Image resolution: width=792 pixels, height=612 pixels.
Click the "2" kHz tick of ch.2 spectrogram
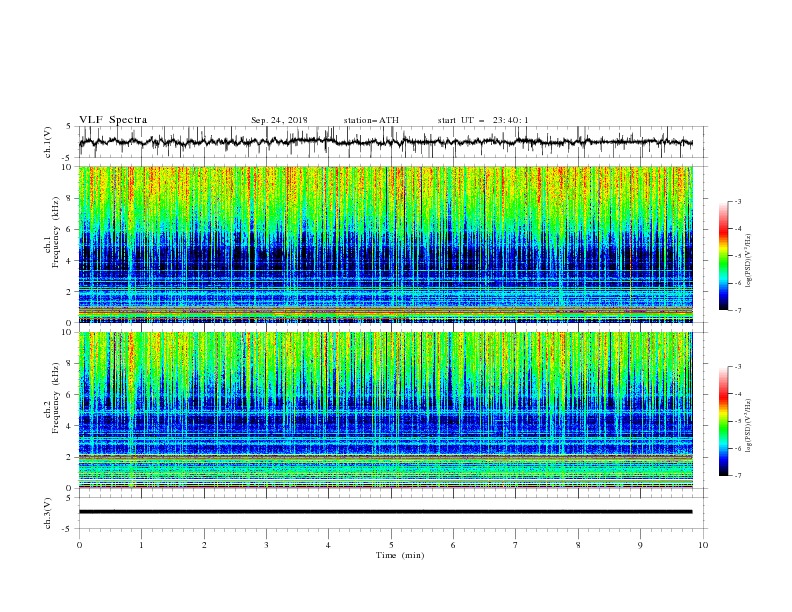(x=70, y=457)
